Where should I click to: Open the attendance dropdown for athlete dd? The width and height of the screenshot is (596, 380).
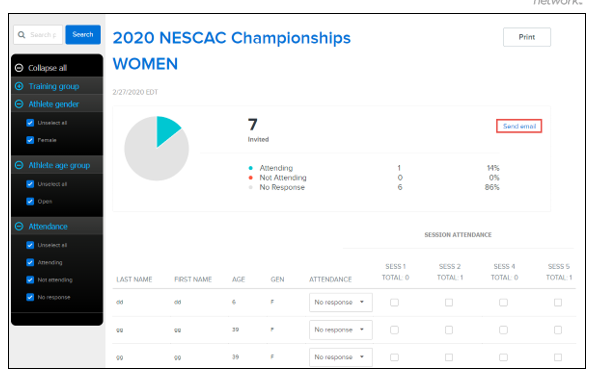[x=341, y=302]
